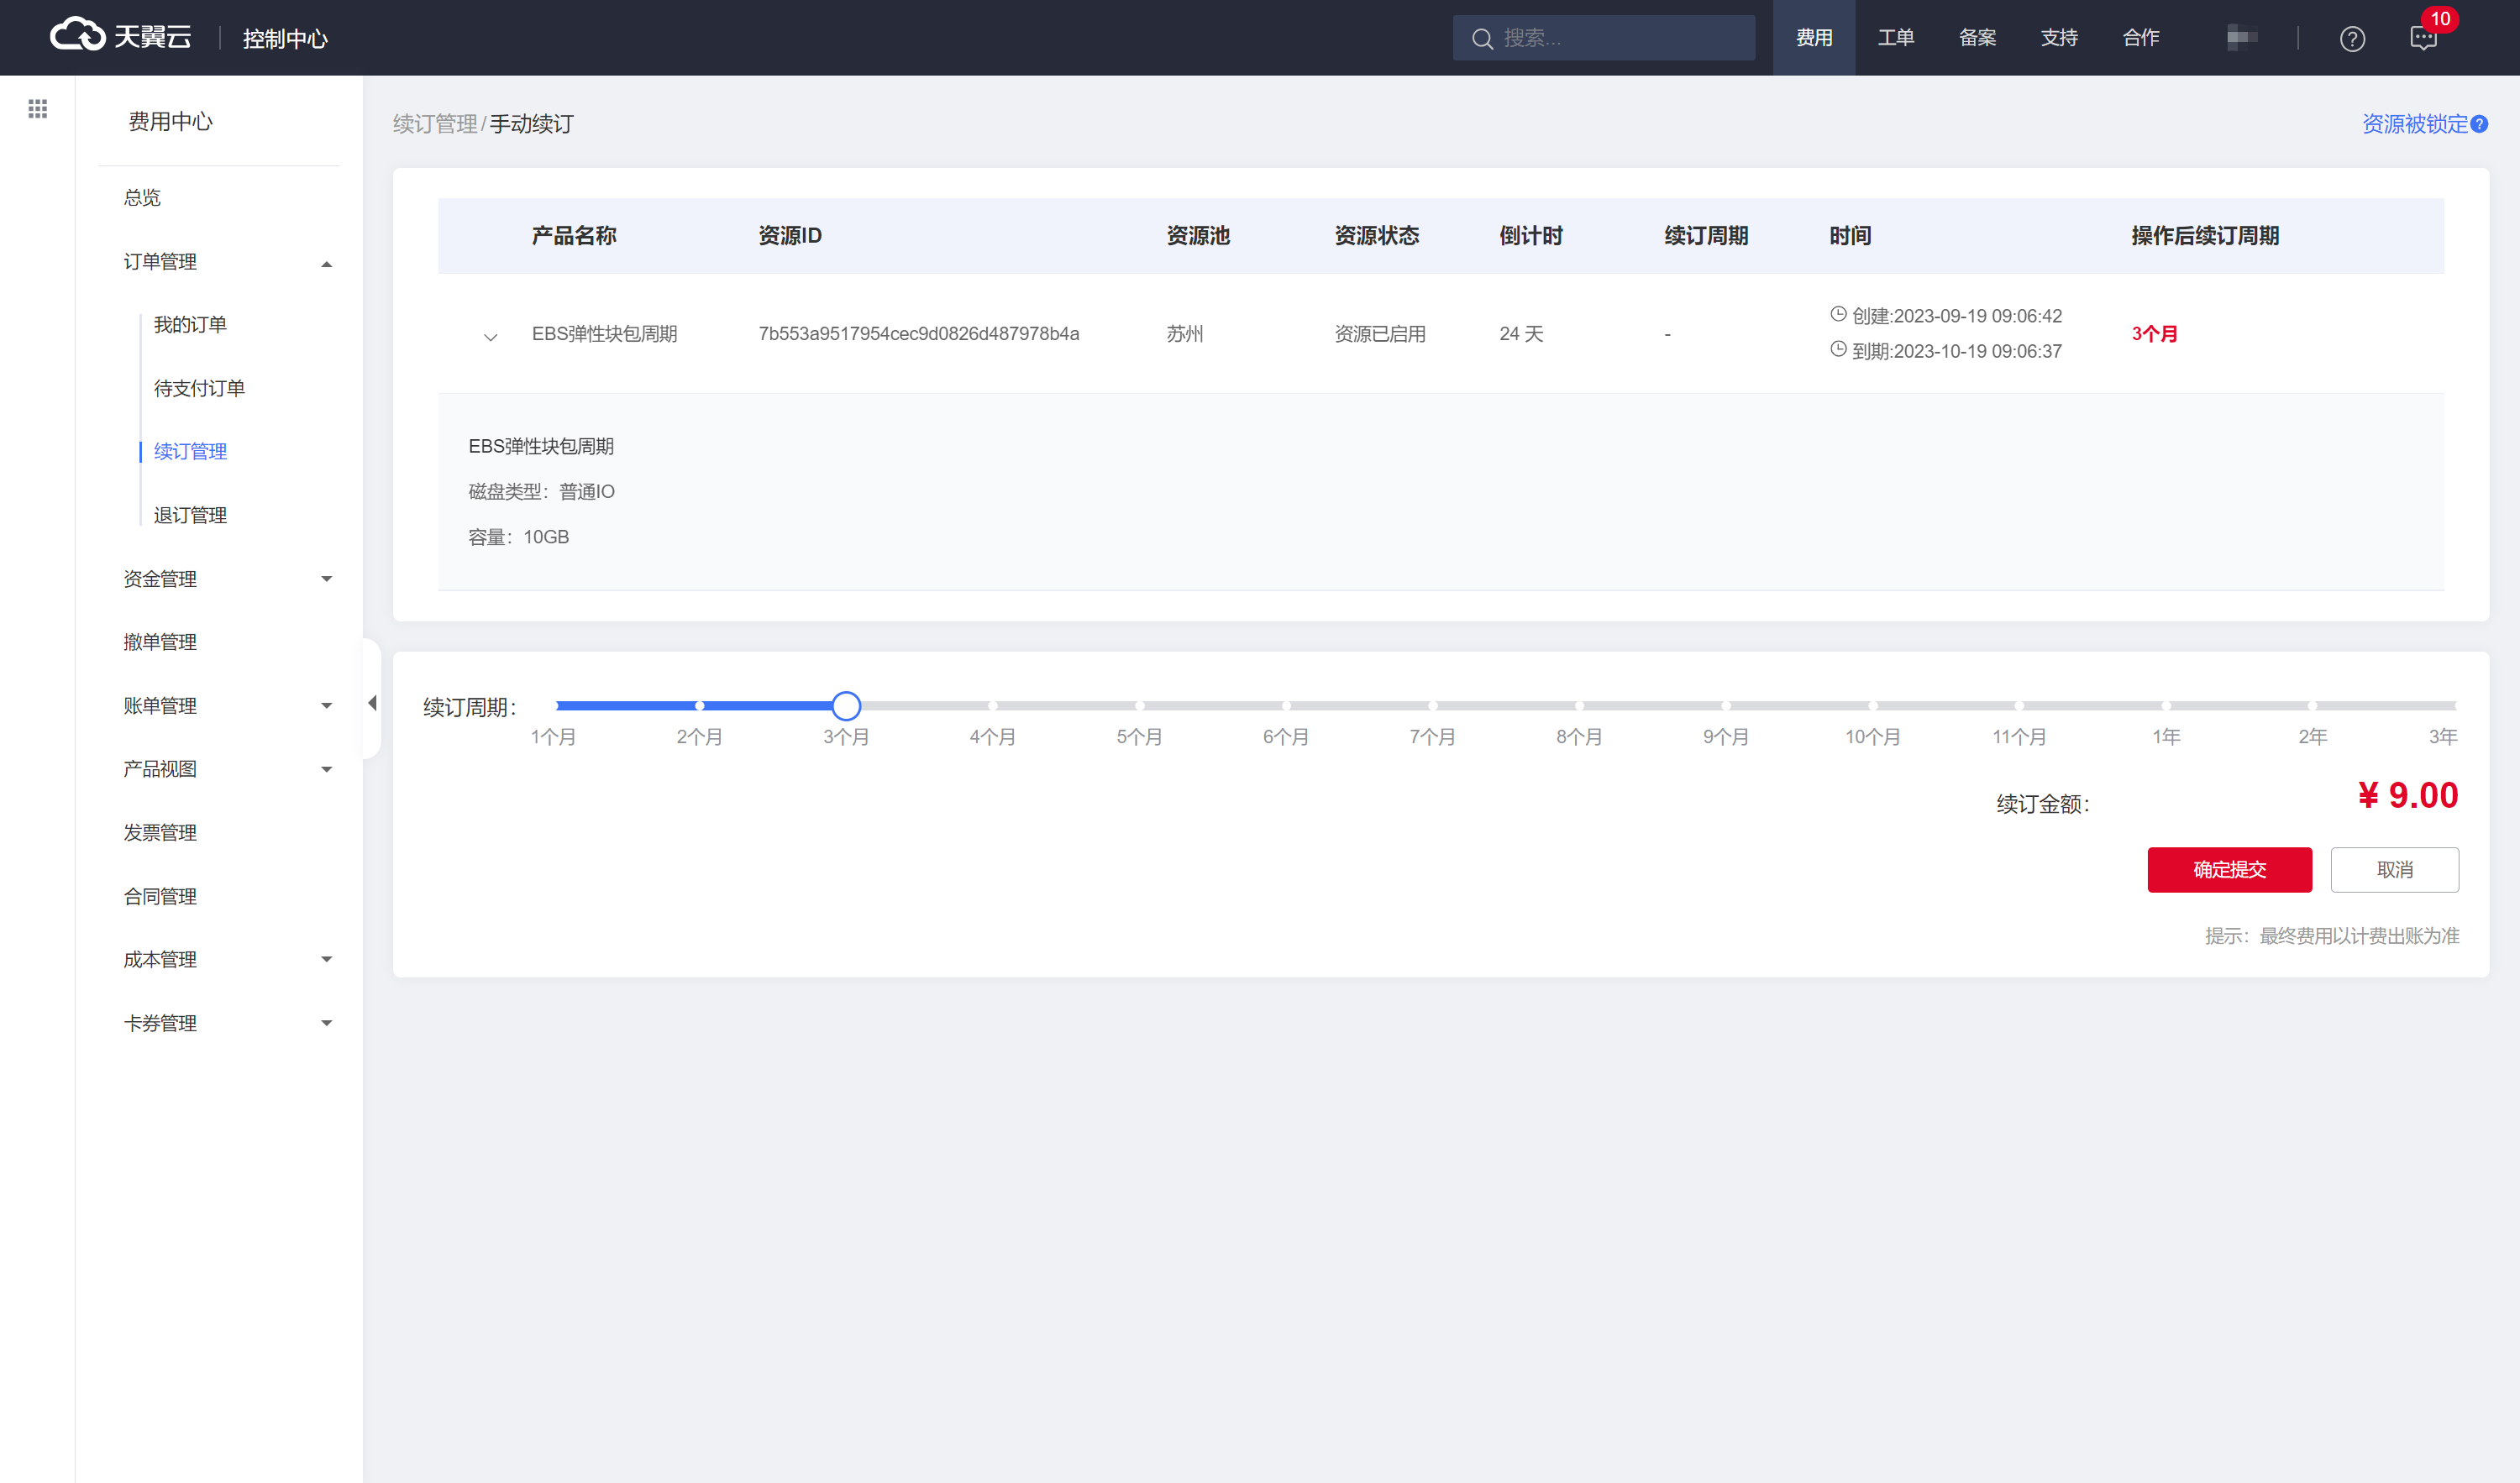Viewport: 2520px width, 1483px height.
Task: Open the app grid menu icon
Action: point(38,109)
